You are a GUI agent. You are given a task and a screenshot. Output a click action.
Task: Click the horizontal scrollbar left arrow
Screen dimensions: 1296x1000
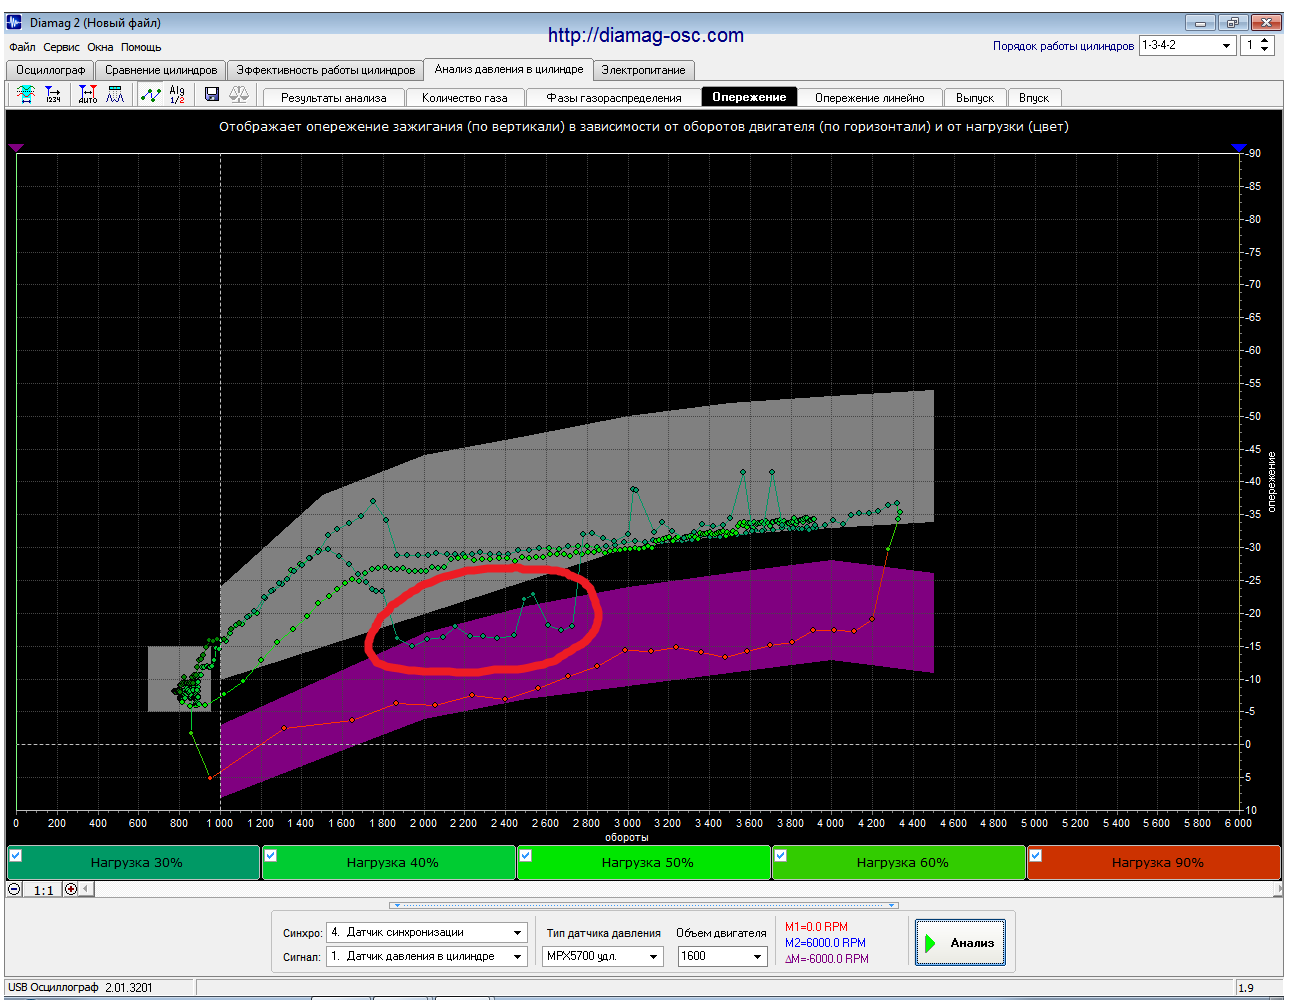tap(86, 889)
